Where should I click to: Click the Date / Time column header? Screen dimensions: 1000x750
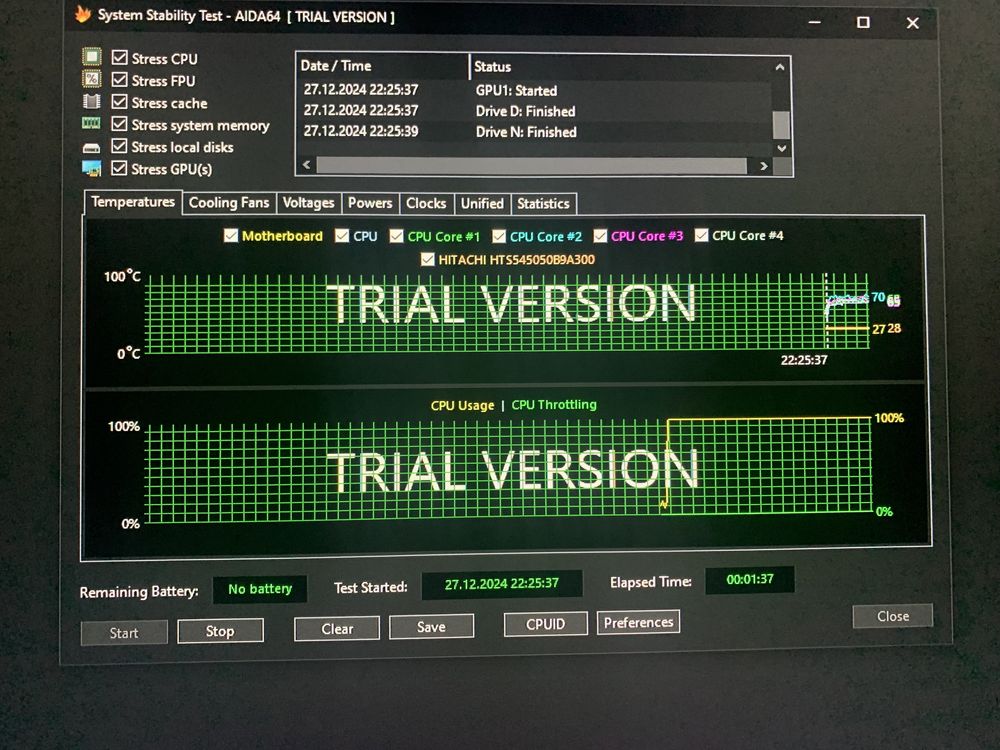(383, 66)
